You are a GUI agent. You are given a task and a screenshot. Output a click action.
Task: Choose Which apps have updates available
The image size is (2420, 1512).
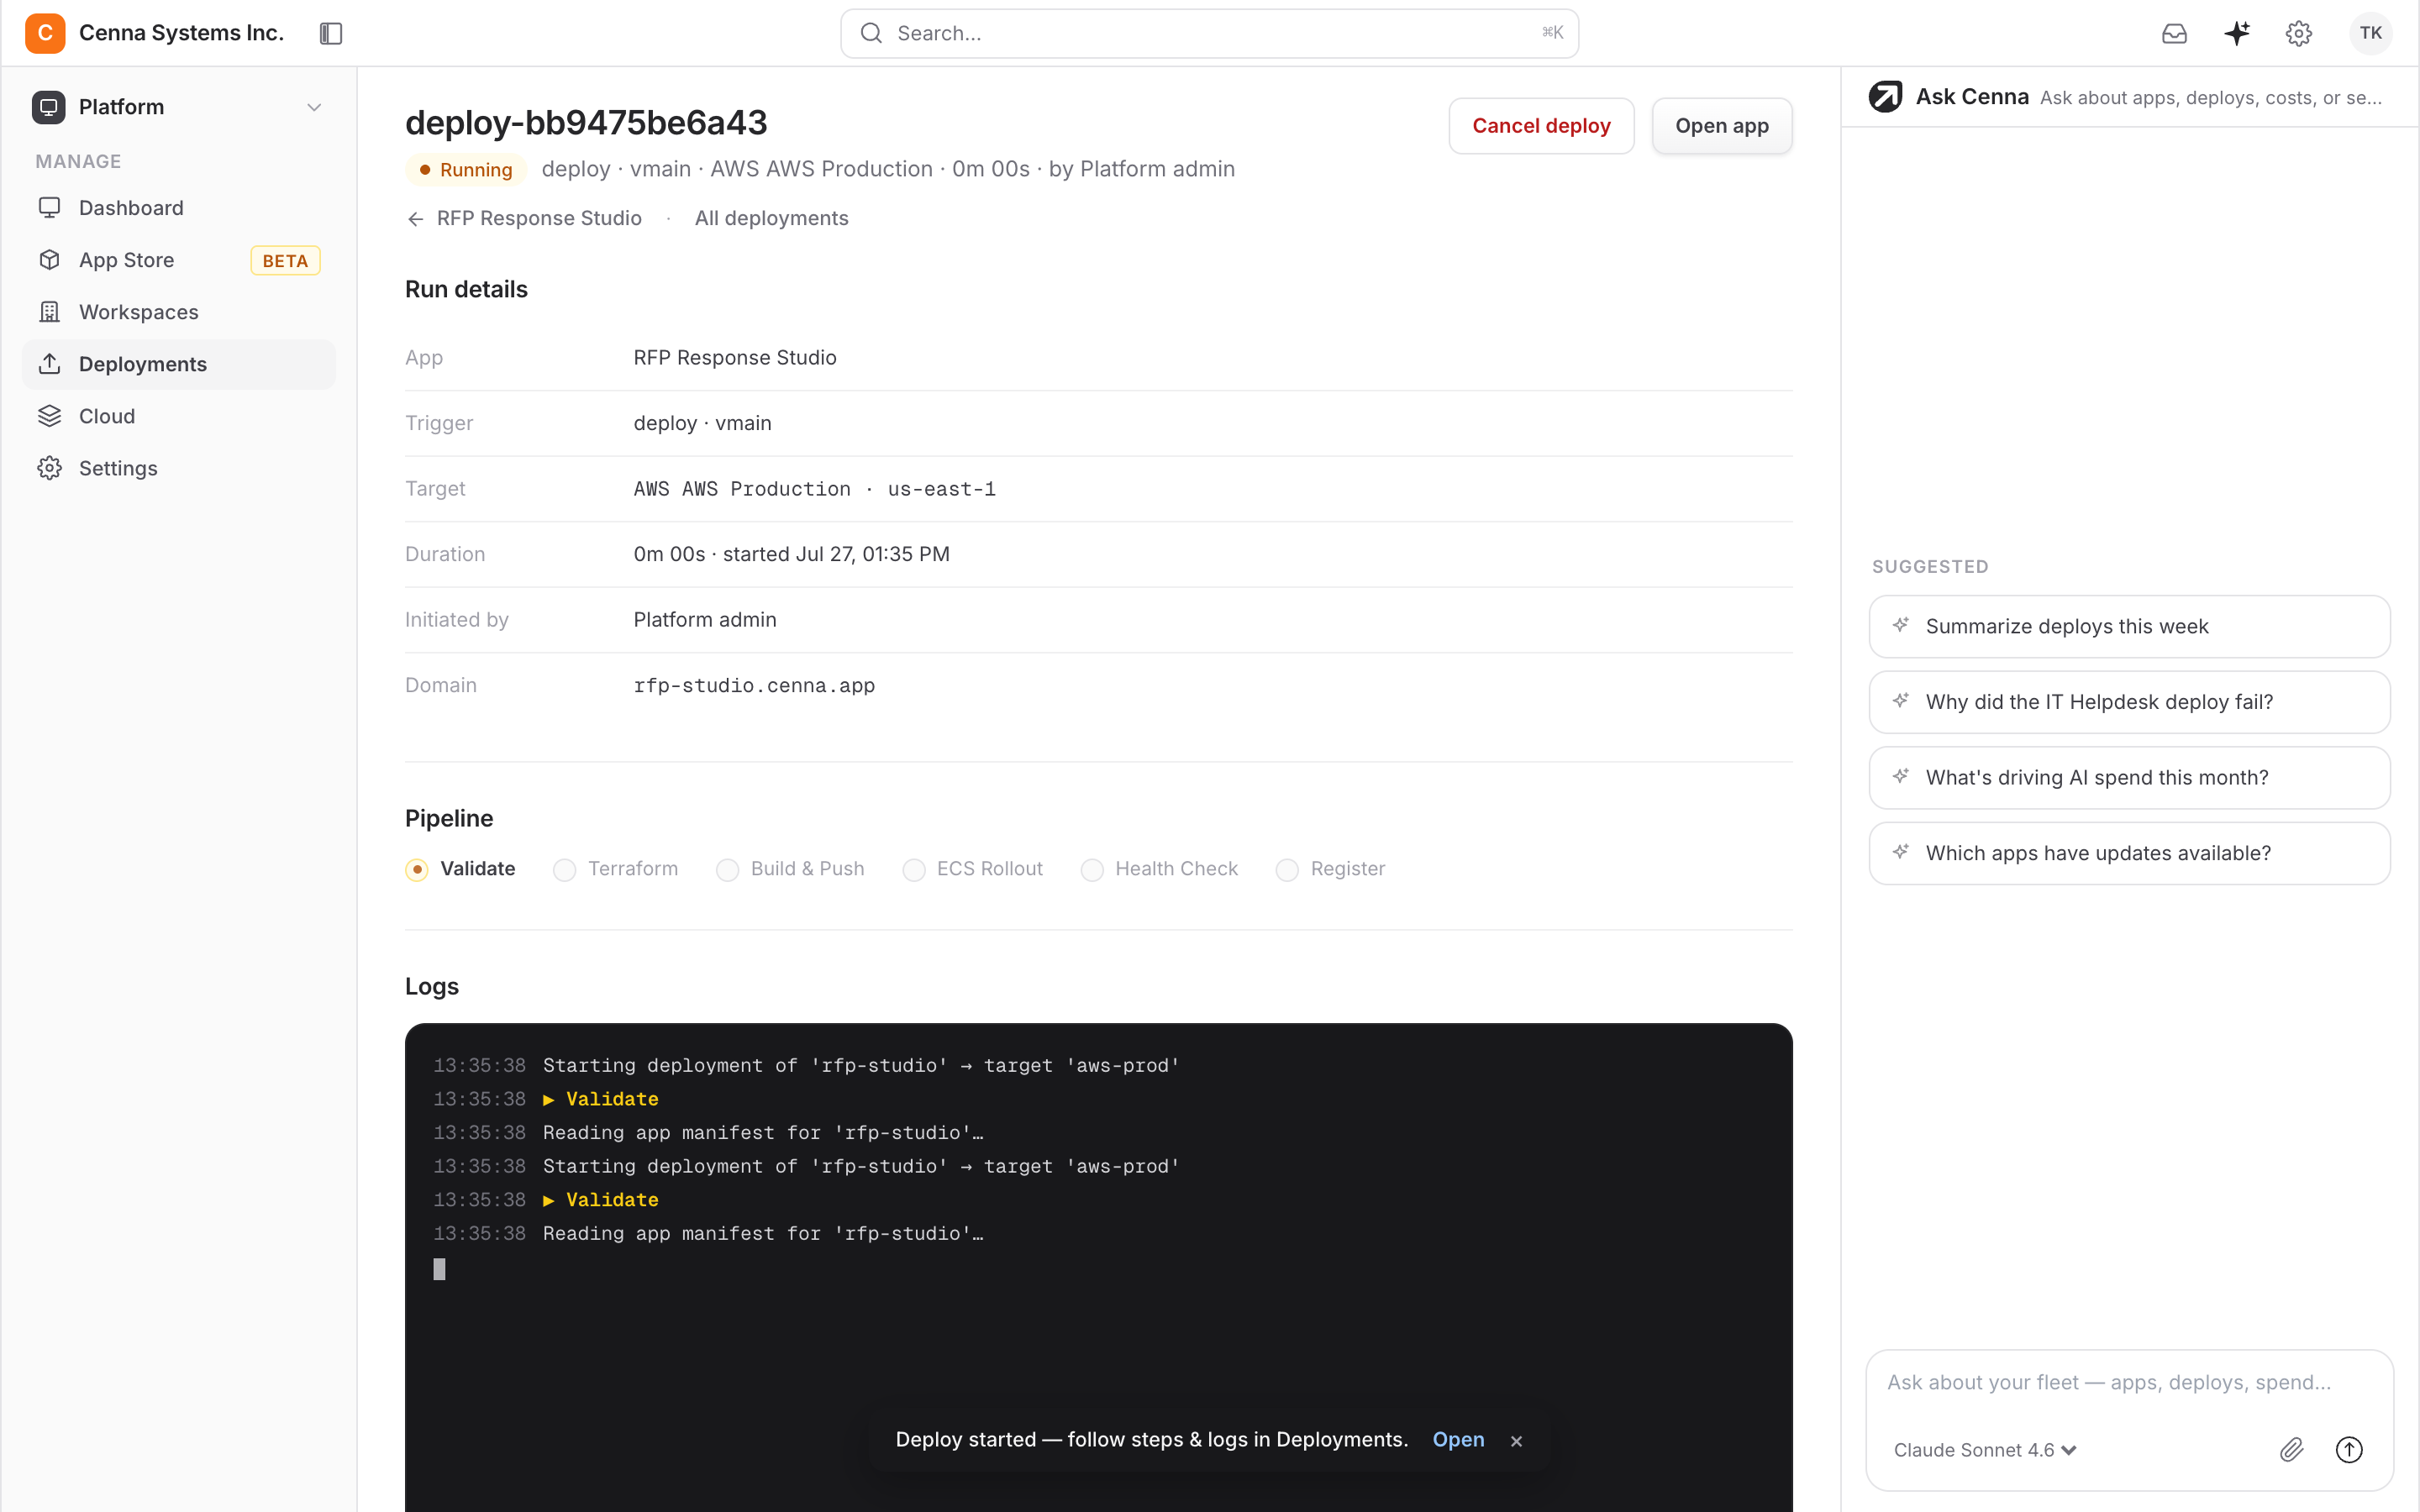pos(2129,853)
